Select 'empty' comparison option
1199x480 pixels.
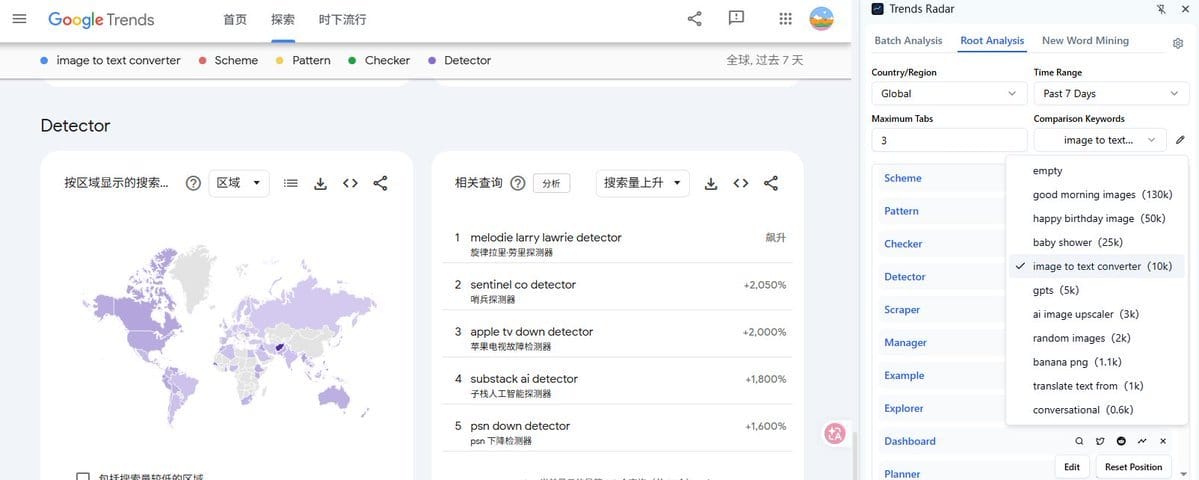pyautogui.click(x=1097, y=171)
